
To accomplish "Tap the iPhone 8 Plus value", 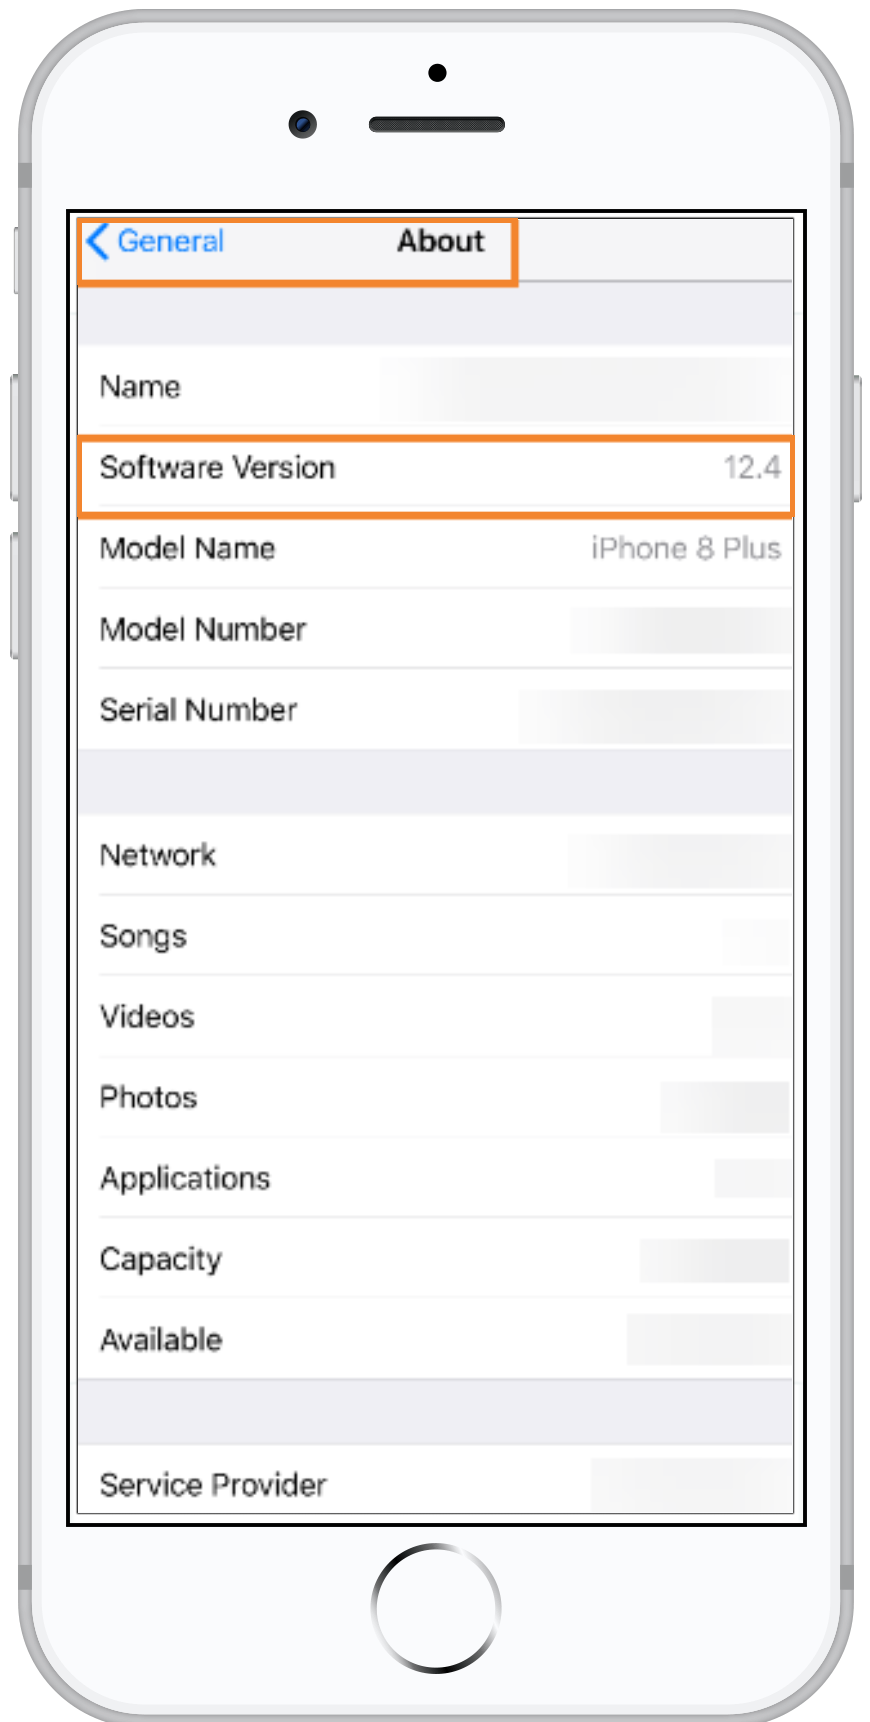I will tap(686, 548).
